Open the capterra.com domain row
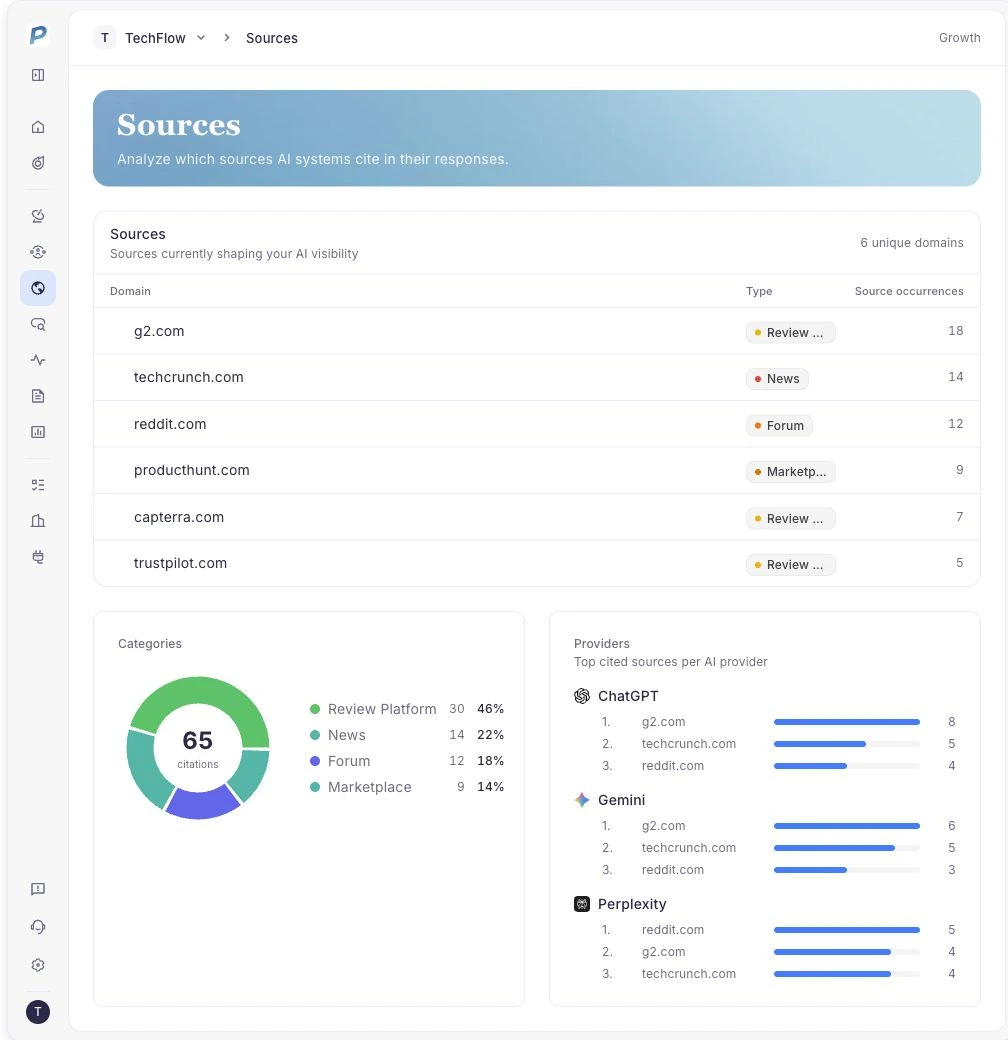Image resolution: width=1008 pixels, height=1040 pixels. coord(536,517)
